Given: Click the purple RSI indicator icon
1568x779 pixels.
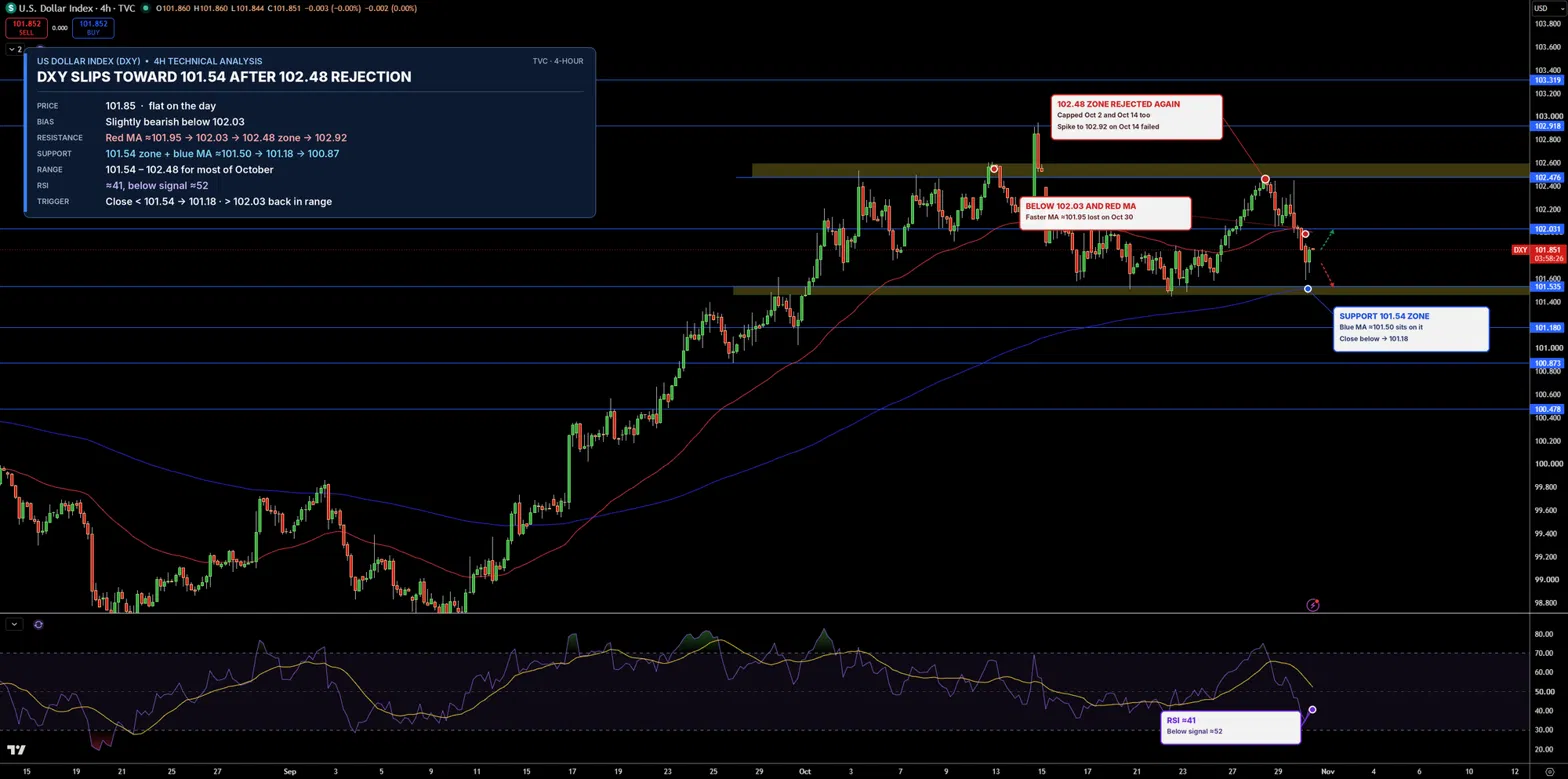Looking at the screenshot, I should pos(38,624).
